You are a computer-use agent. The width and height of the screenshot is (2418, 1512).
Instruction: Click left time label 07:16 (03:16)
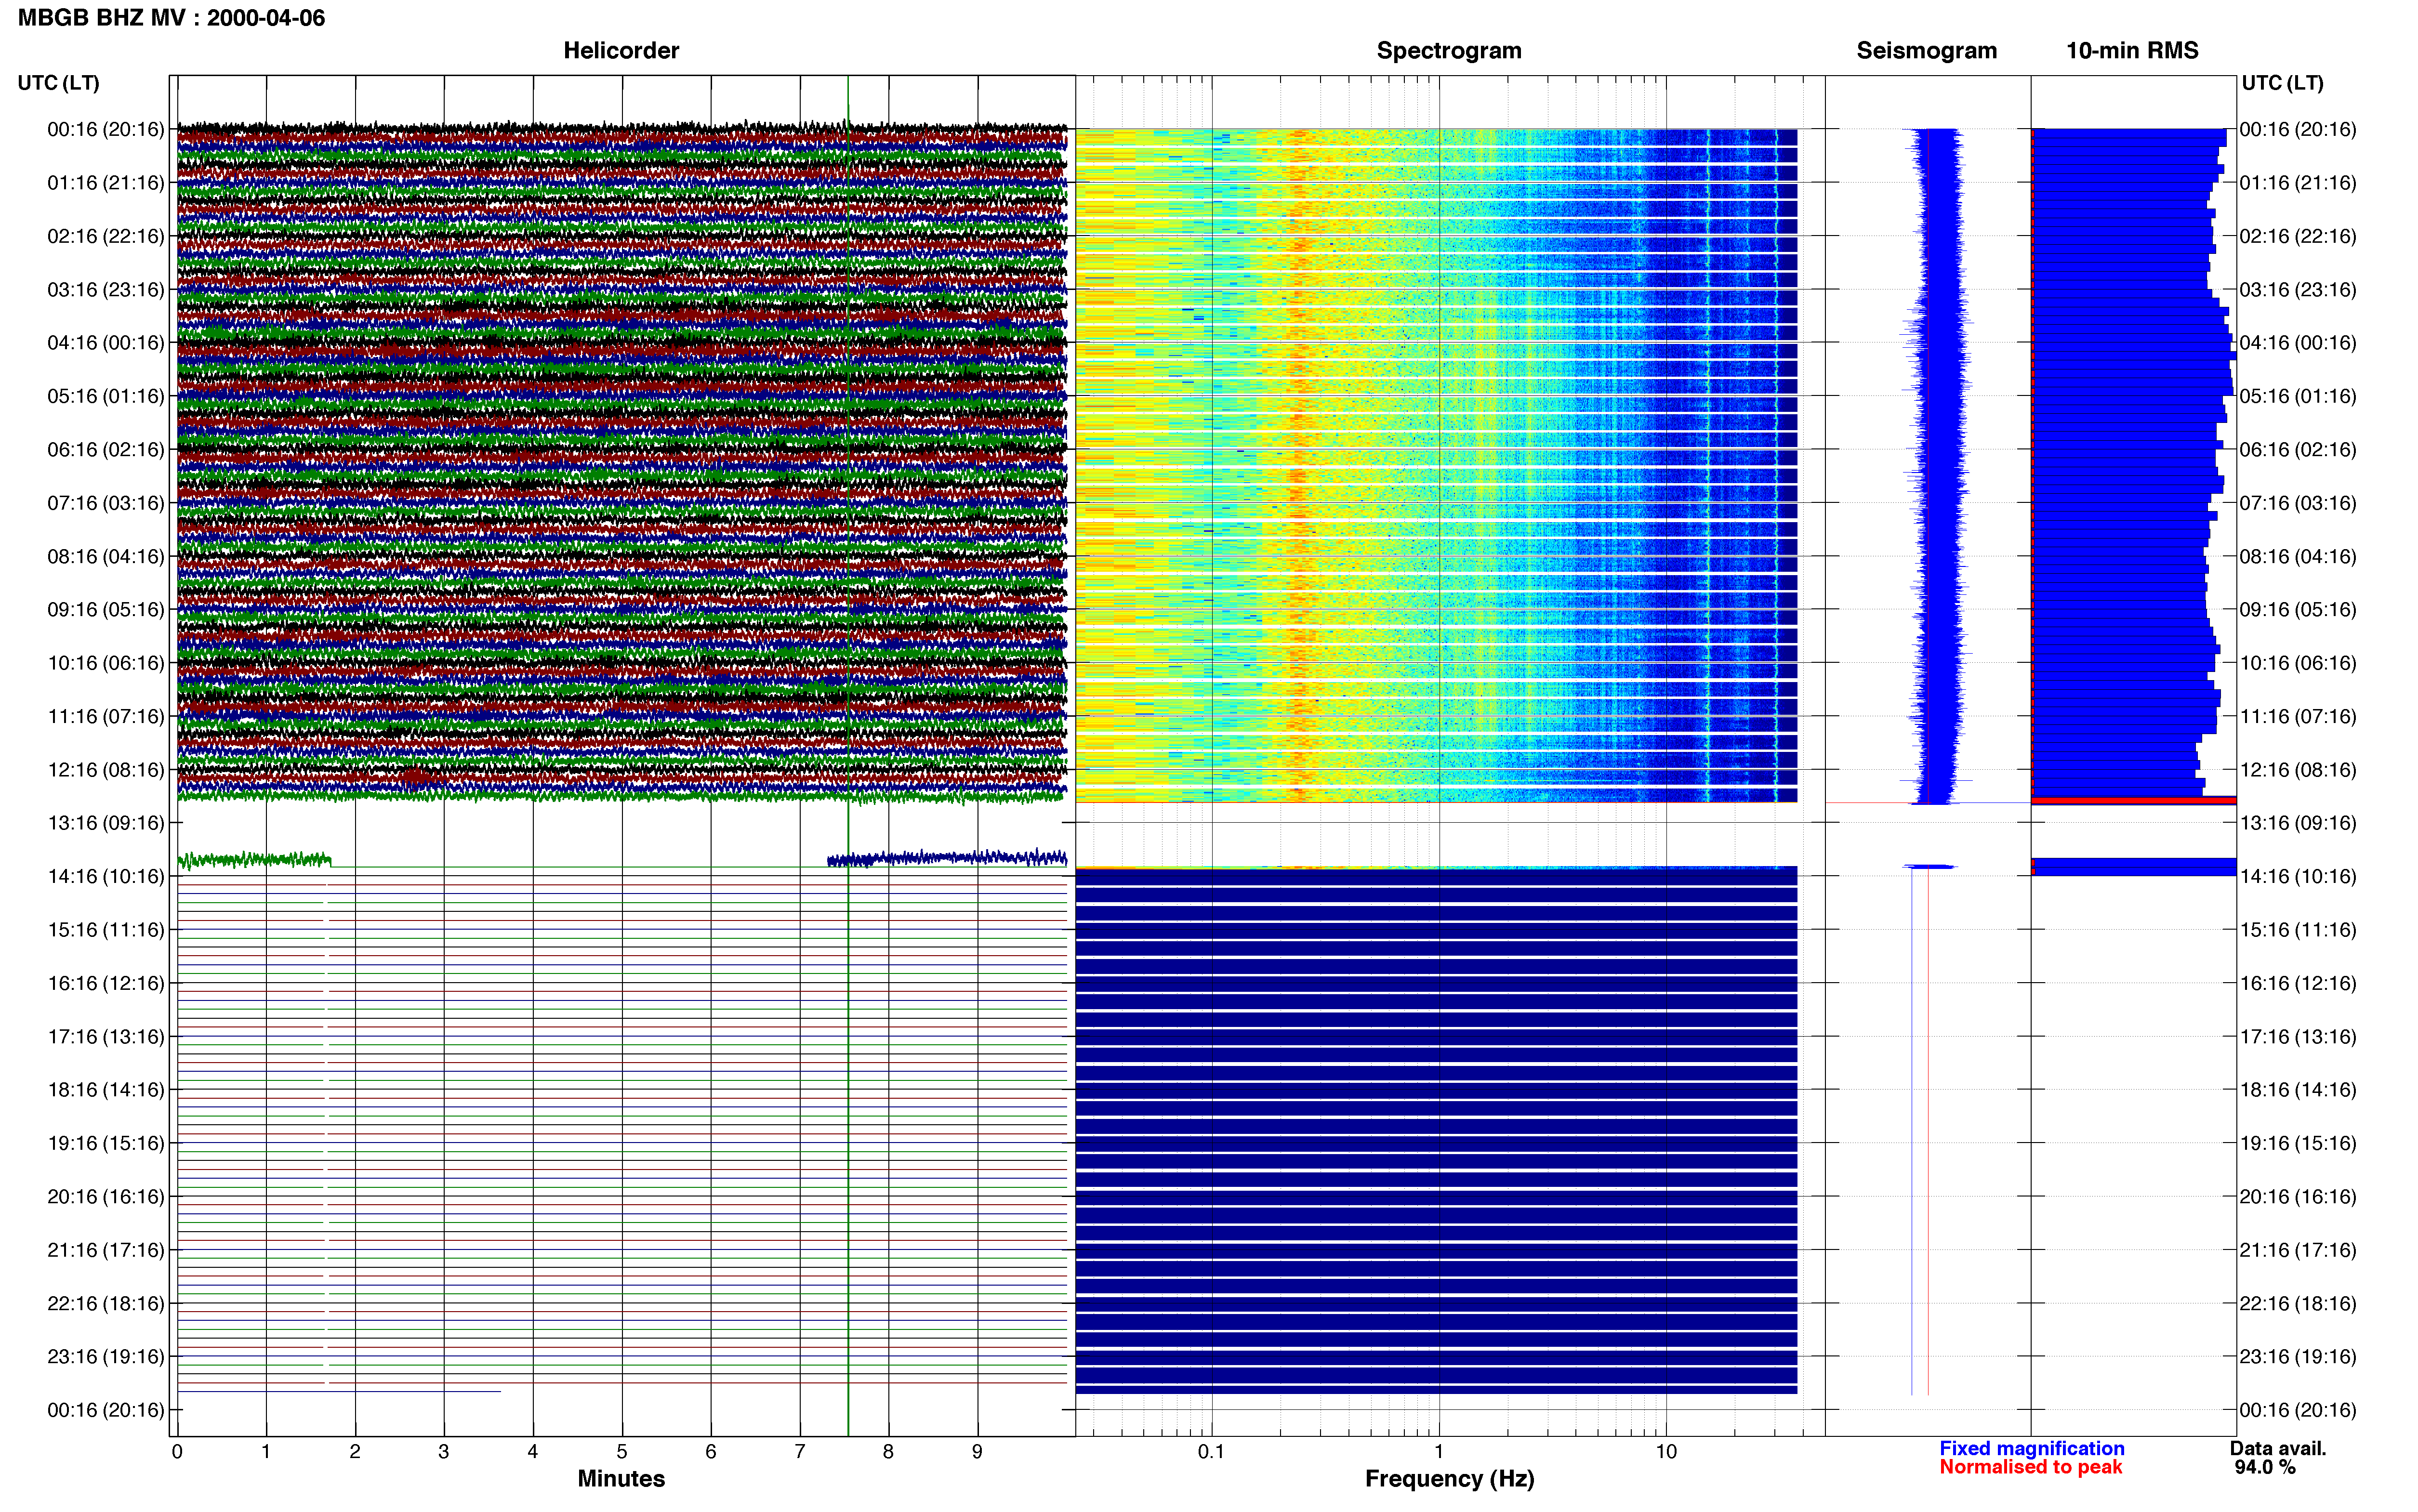point(106,503)
